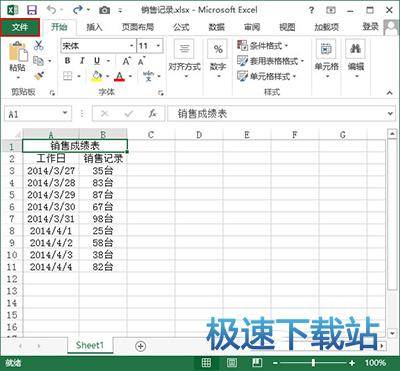Open the font size dropdown 11
Viewport: 400px width, 371px height.
(158, 46)
